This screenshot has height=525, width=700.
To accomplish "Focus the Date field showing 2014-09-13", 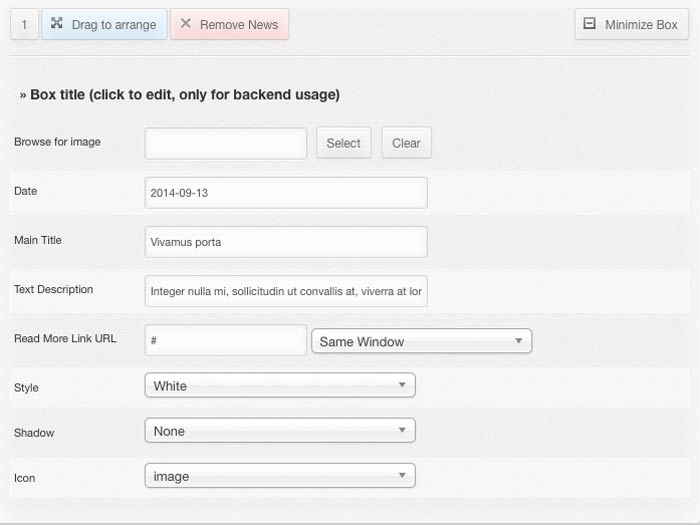I will (x=286, y=192).
